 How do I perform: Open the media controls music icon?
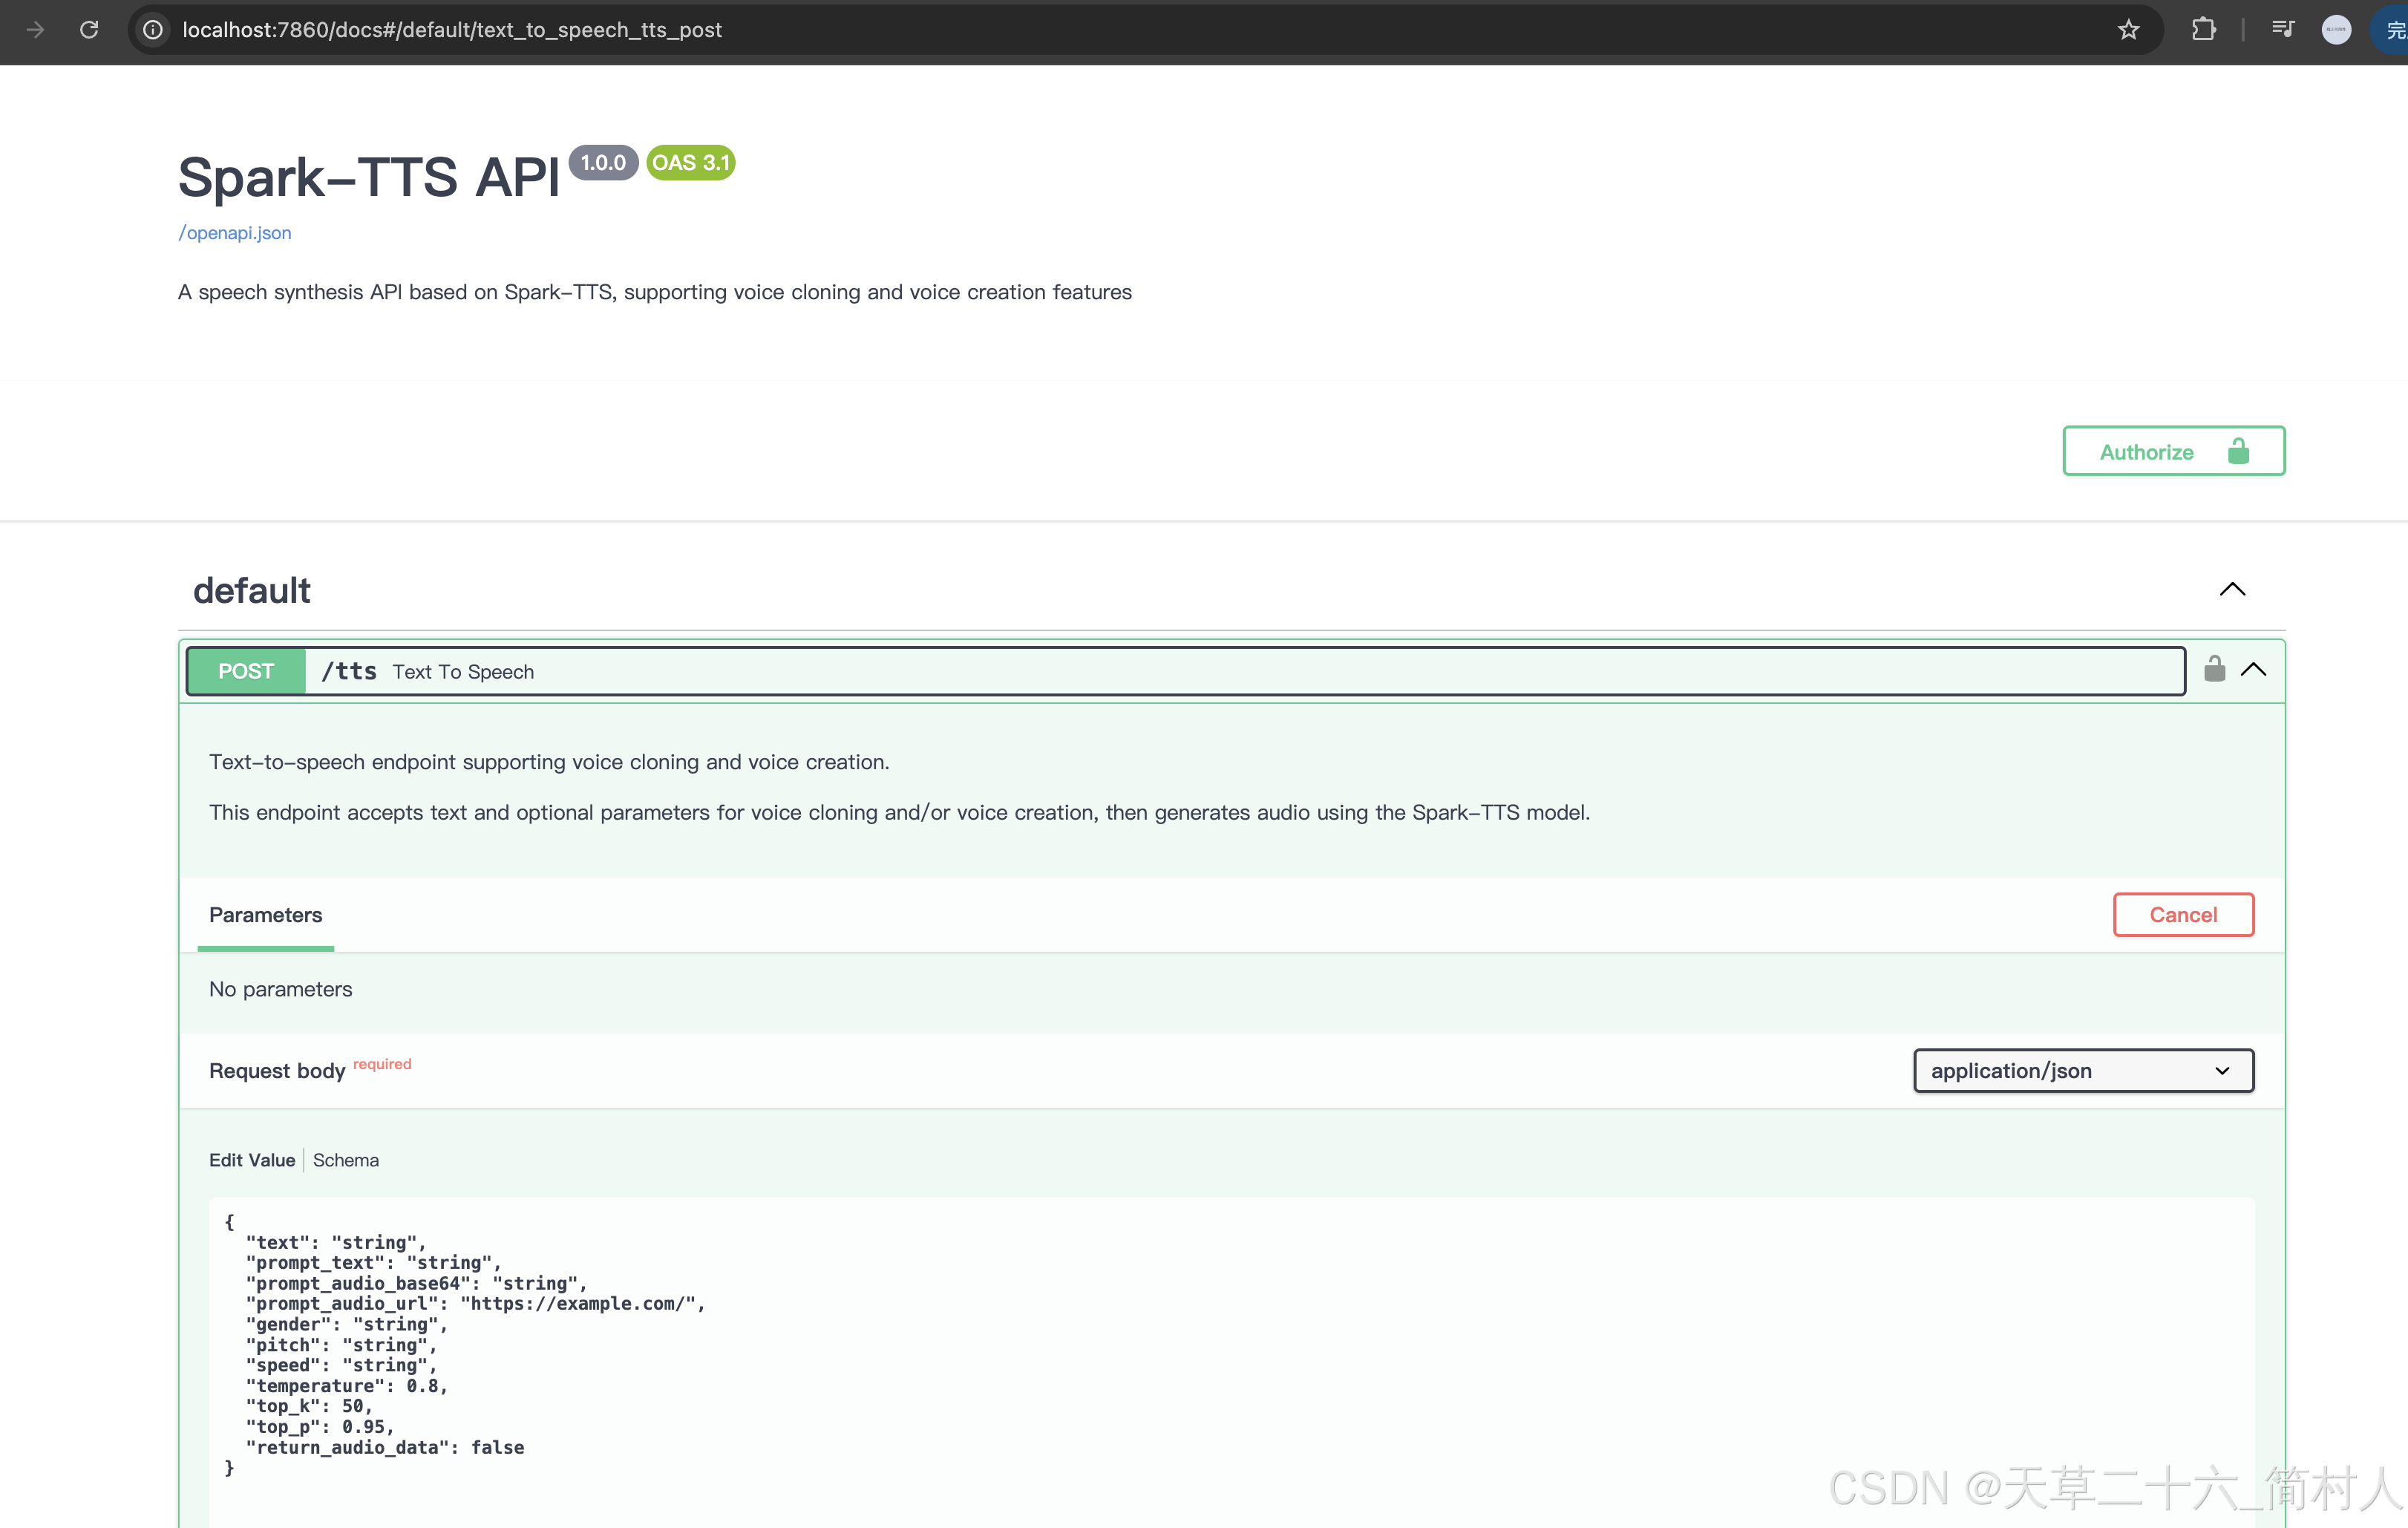pyautogui.click(x=2282, y=30)
